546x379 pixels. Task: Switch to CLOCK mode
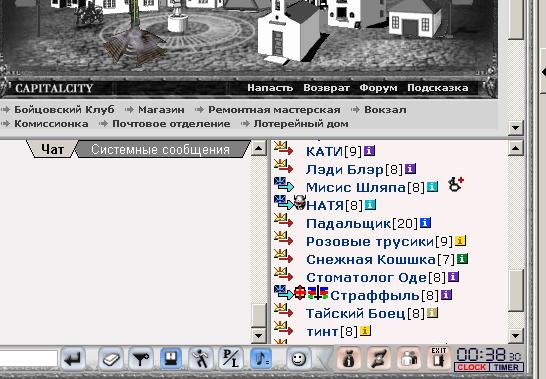(471, 367)
